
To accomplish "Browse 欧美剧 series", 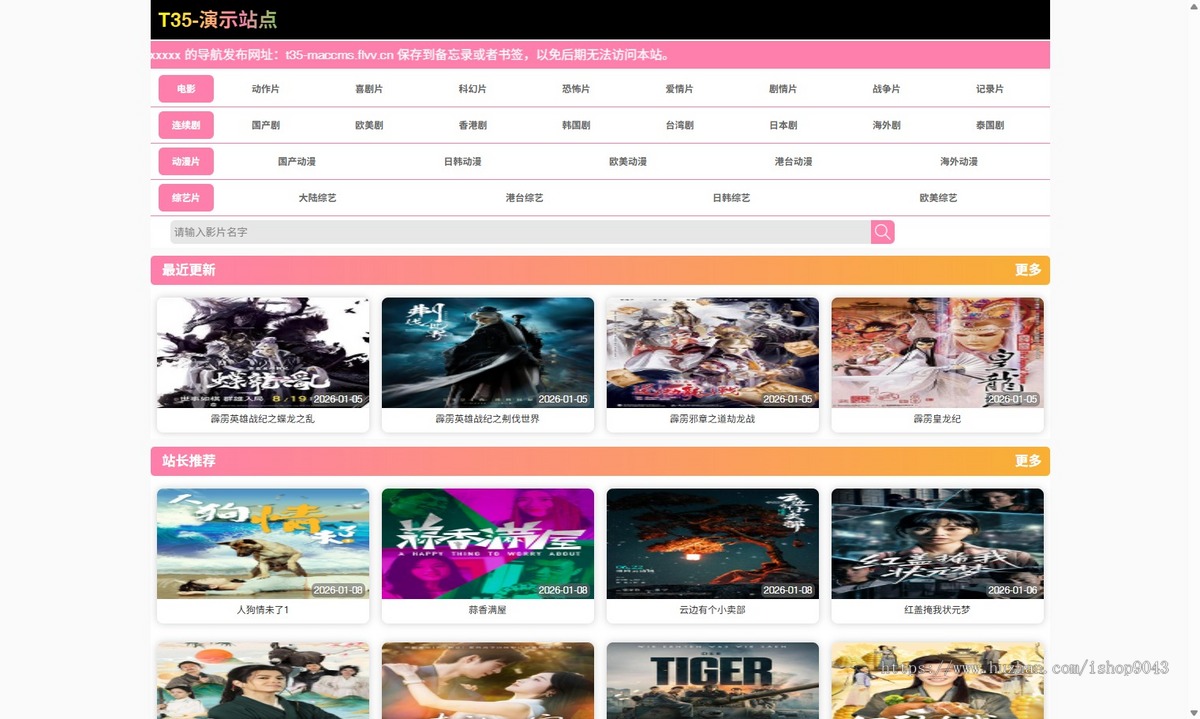I will pos(369,126).
